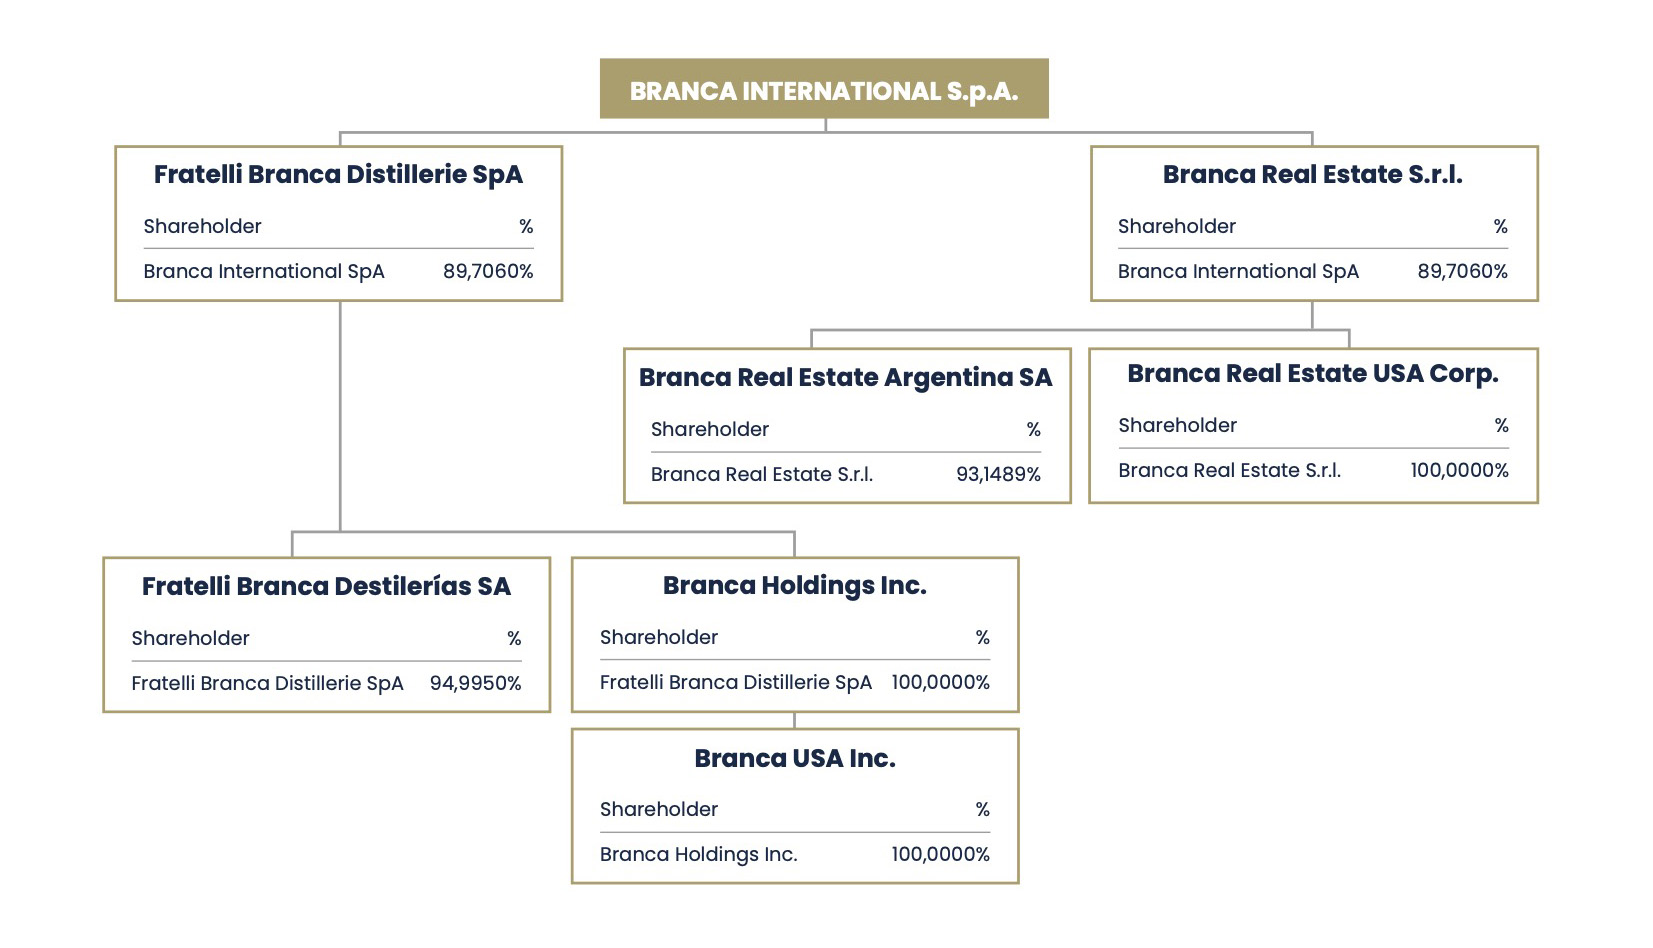Image resolution: width=1653 pixels, height=948 pixels.
Task: Select the Fratelli Branca Distillerie SpA title
Action: click(x=338, y=174)
